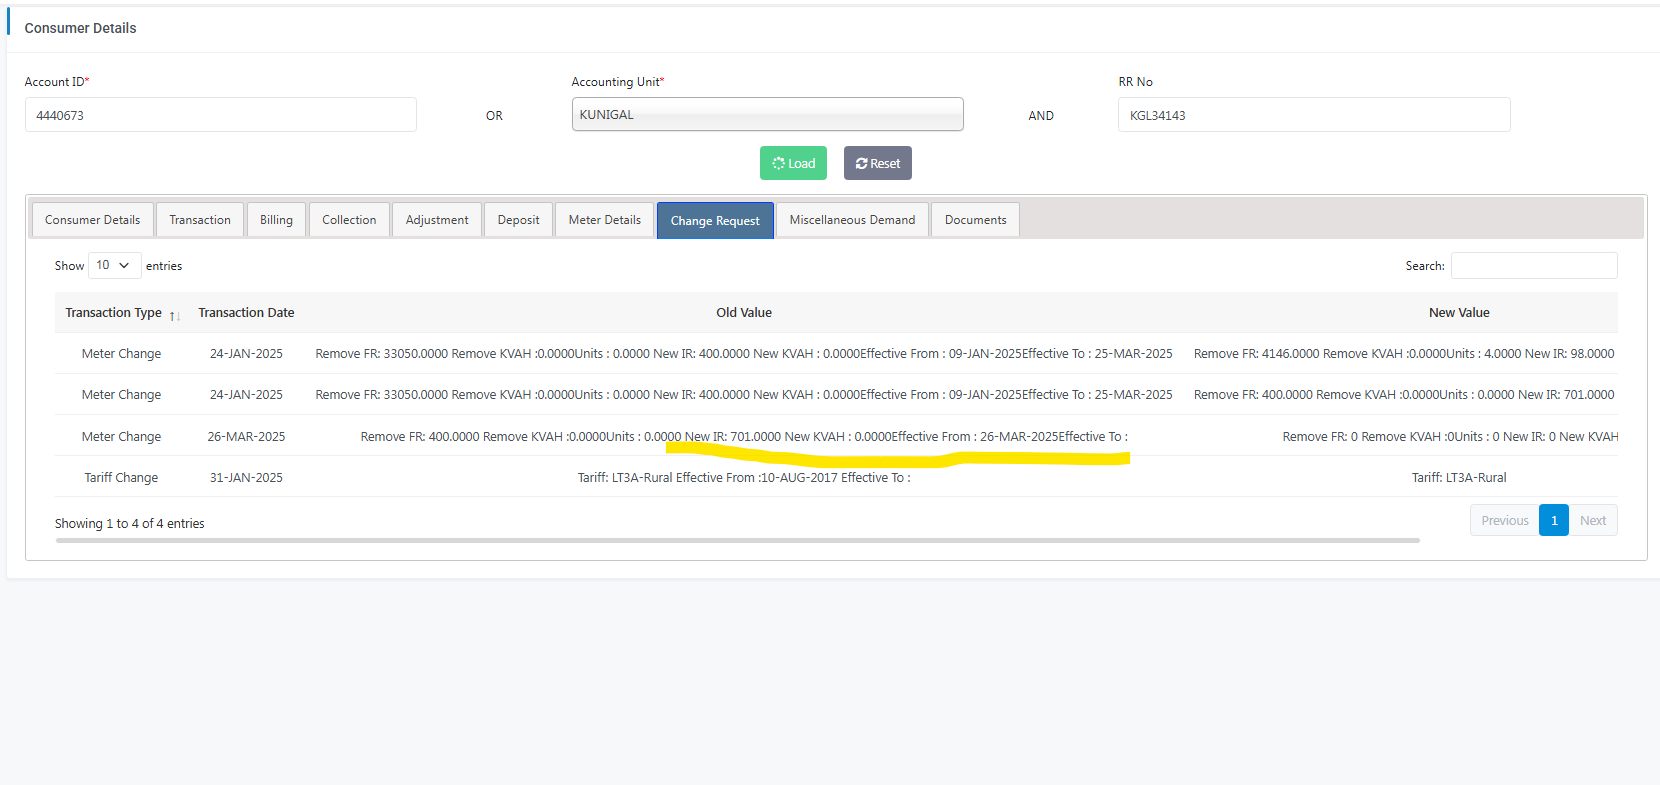Switch to the Meter Details tab

(605, 220)
